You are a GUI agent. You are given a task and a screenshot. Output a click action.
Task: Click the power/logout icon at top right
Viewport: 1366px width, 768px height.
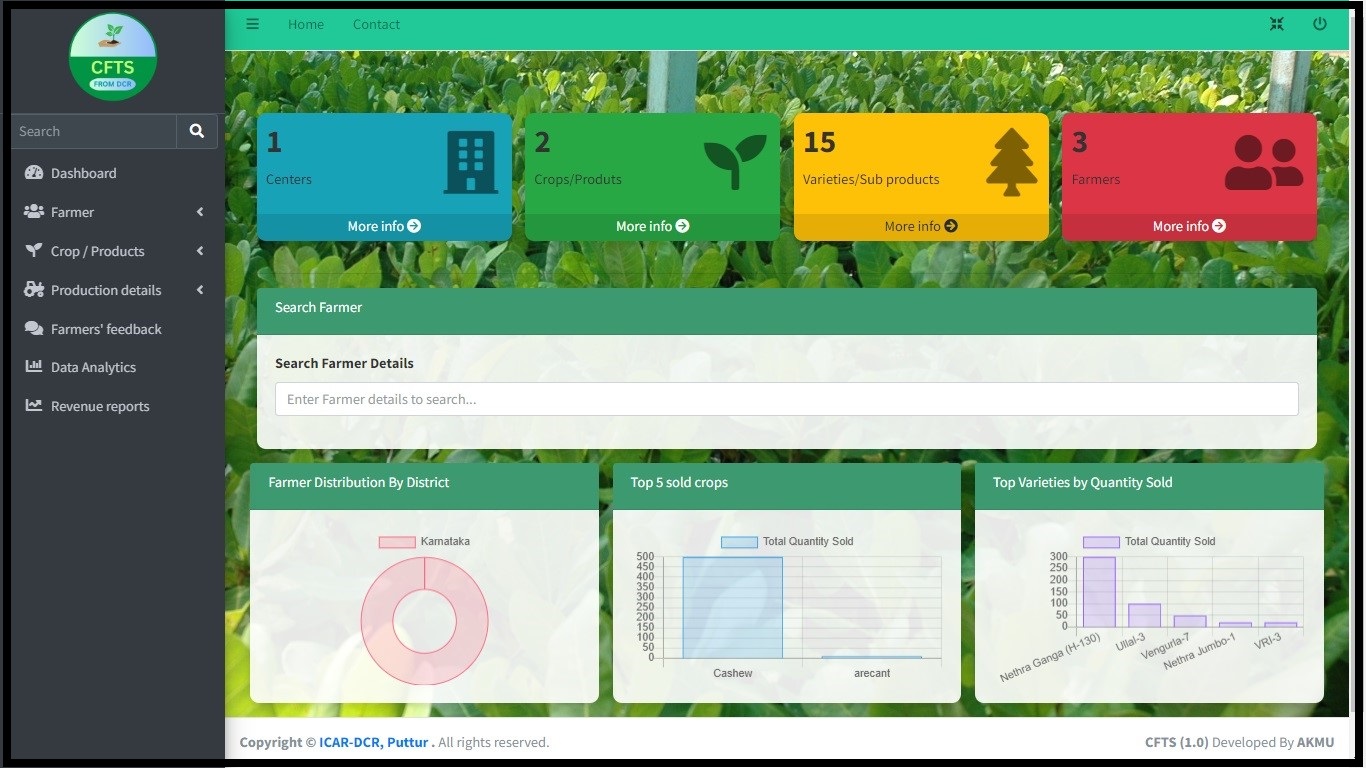[1319, 23]
